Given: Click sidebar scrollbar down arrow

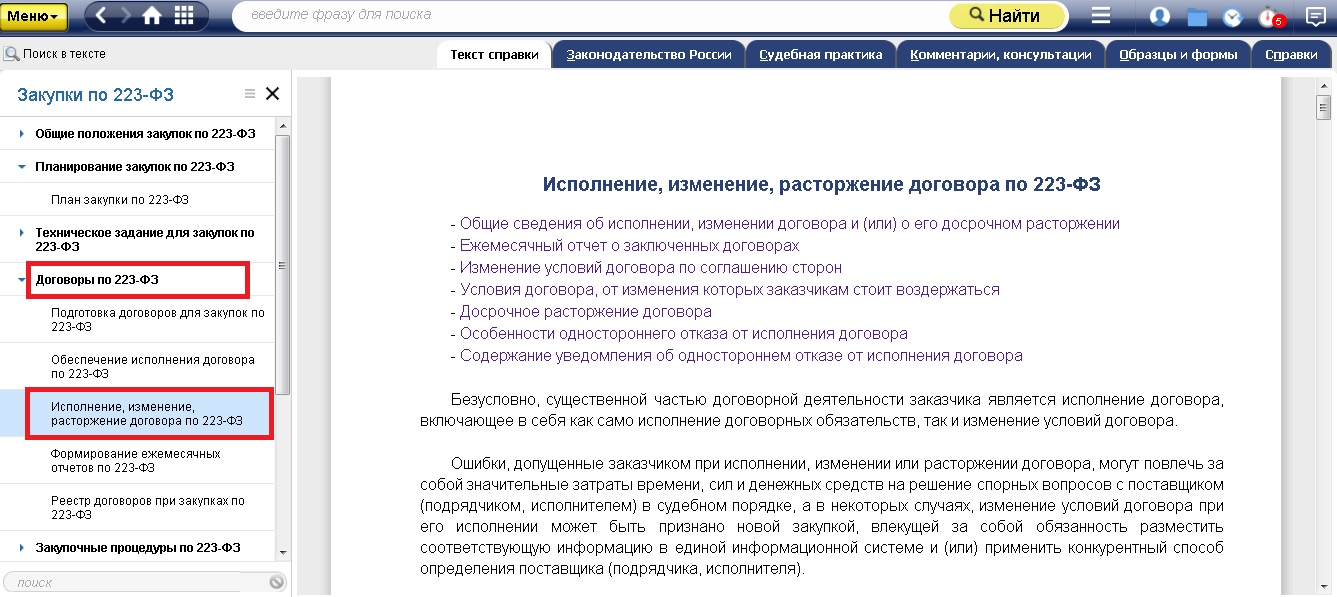Looking at the screenshot, I should pyautogui.click(x=283, y=551).
